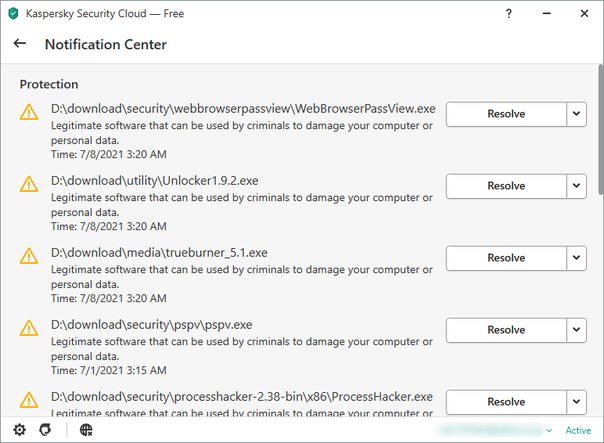This screenshot has height=443, width=604.
Task: Resolve the WebBrowserPassView.exe detection
Action: (x=506, y=114)
